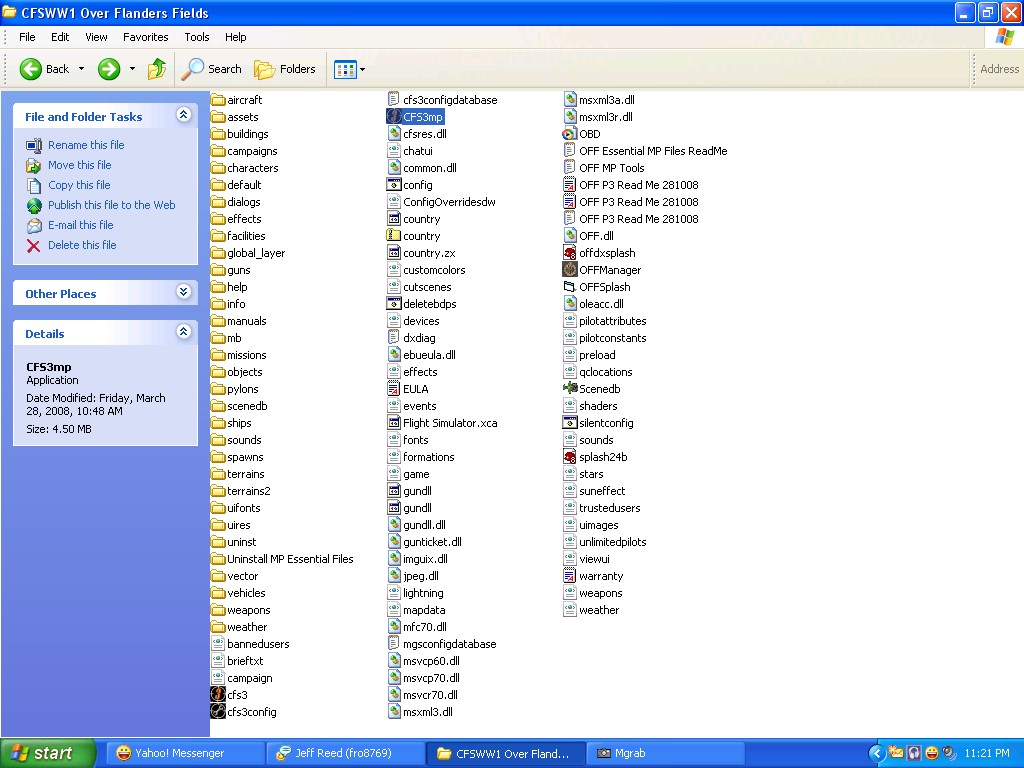The image size is (1024, 768).
Task: Select the country.zx file
Action: click(421, 253)
